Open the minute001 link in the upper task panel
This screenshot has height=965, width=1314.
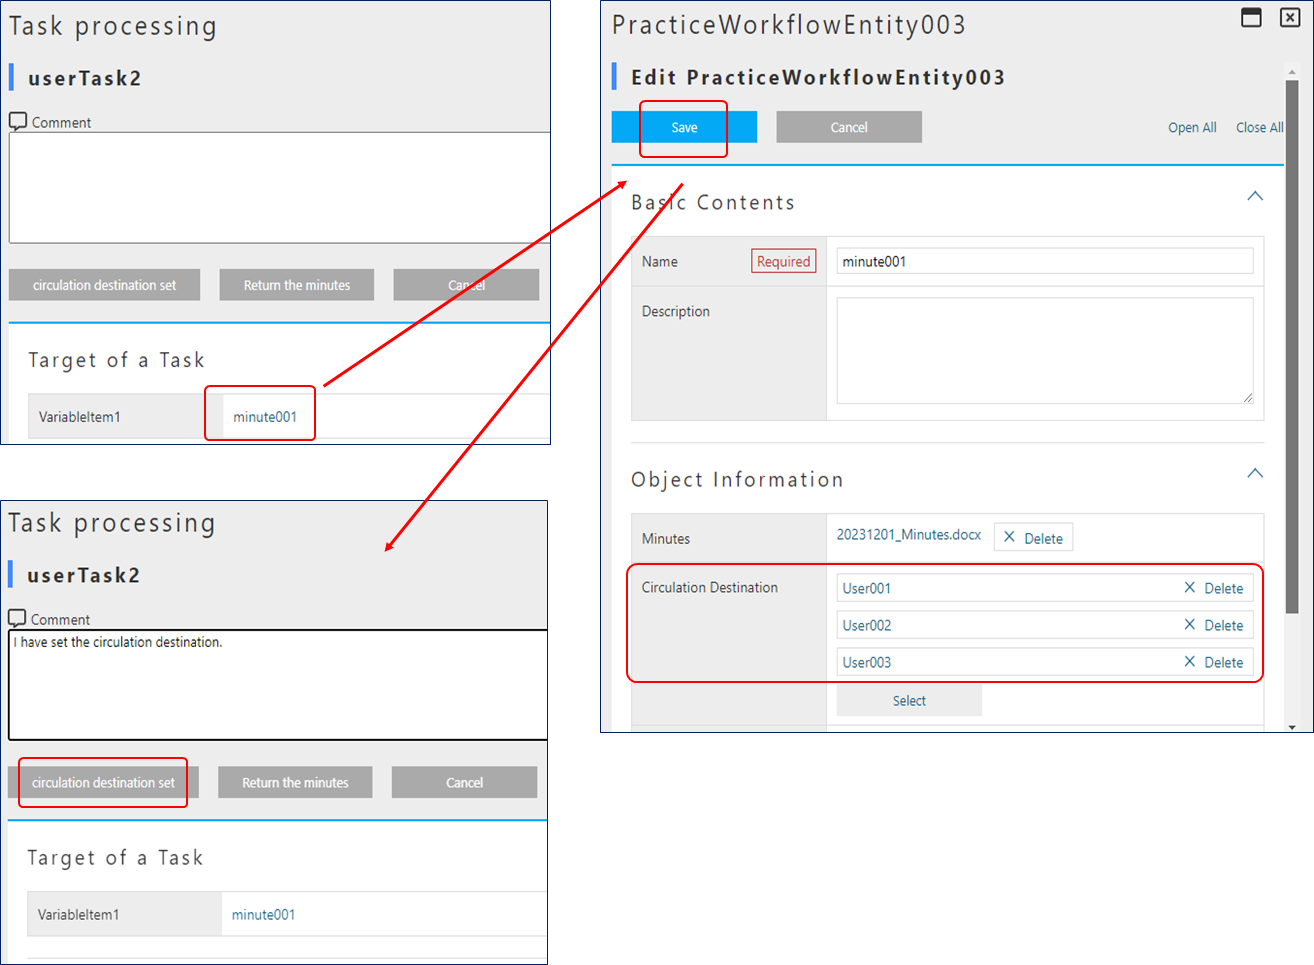point(265,417)
